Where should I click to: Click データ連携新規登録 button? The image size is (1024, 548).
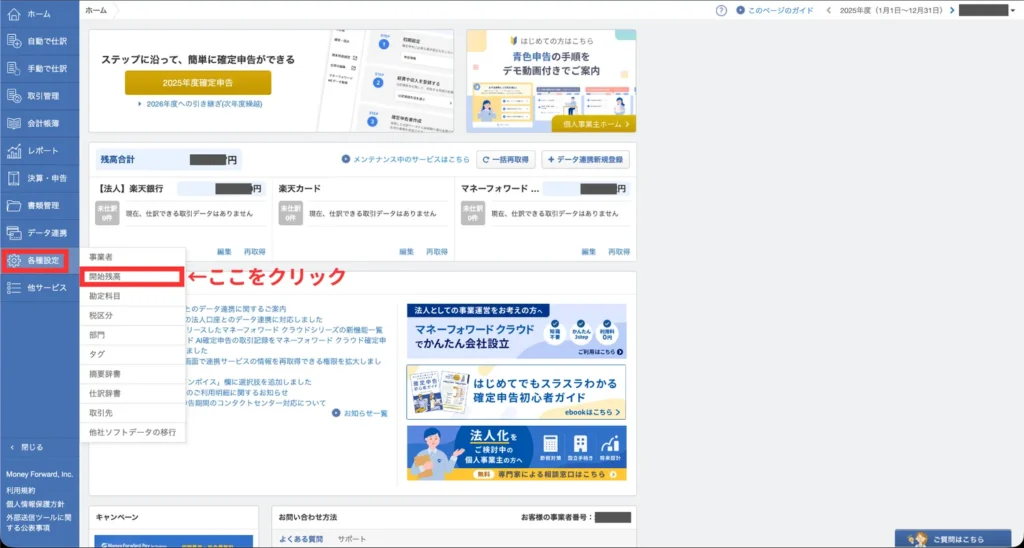(585, 159)
